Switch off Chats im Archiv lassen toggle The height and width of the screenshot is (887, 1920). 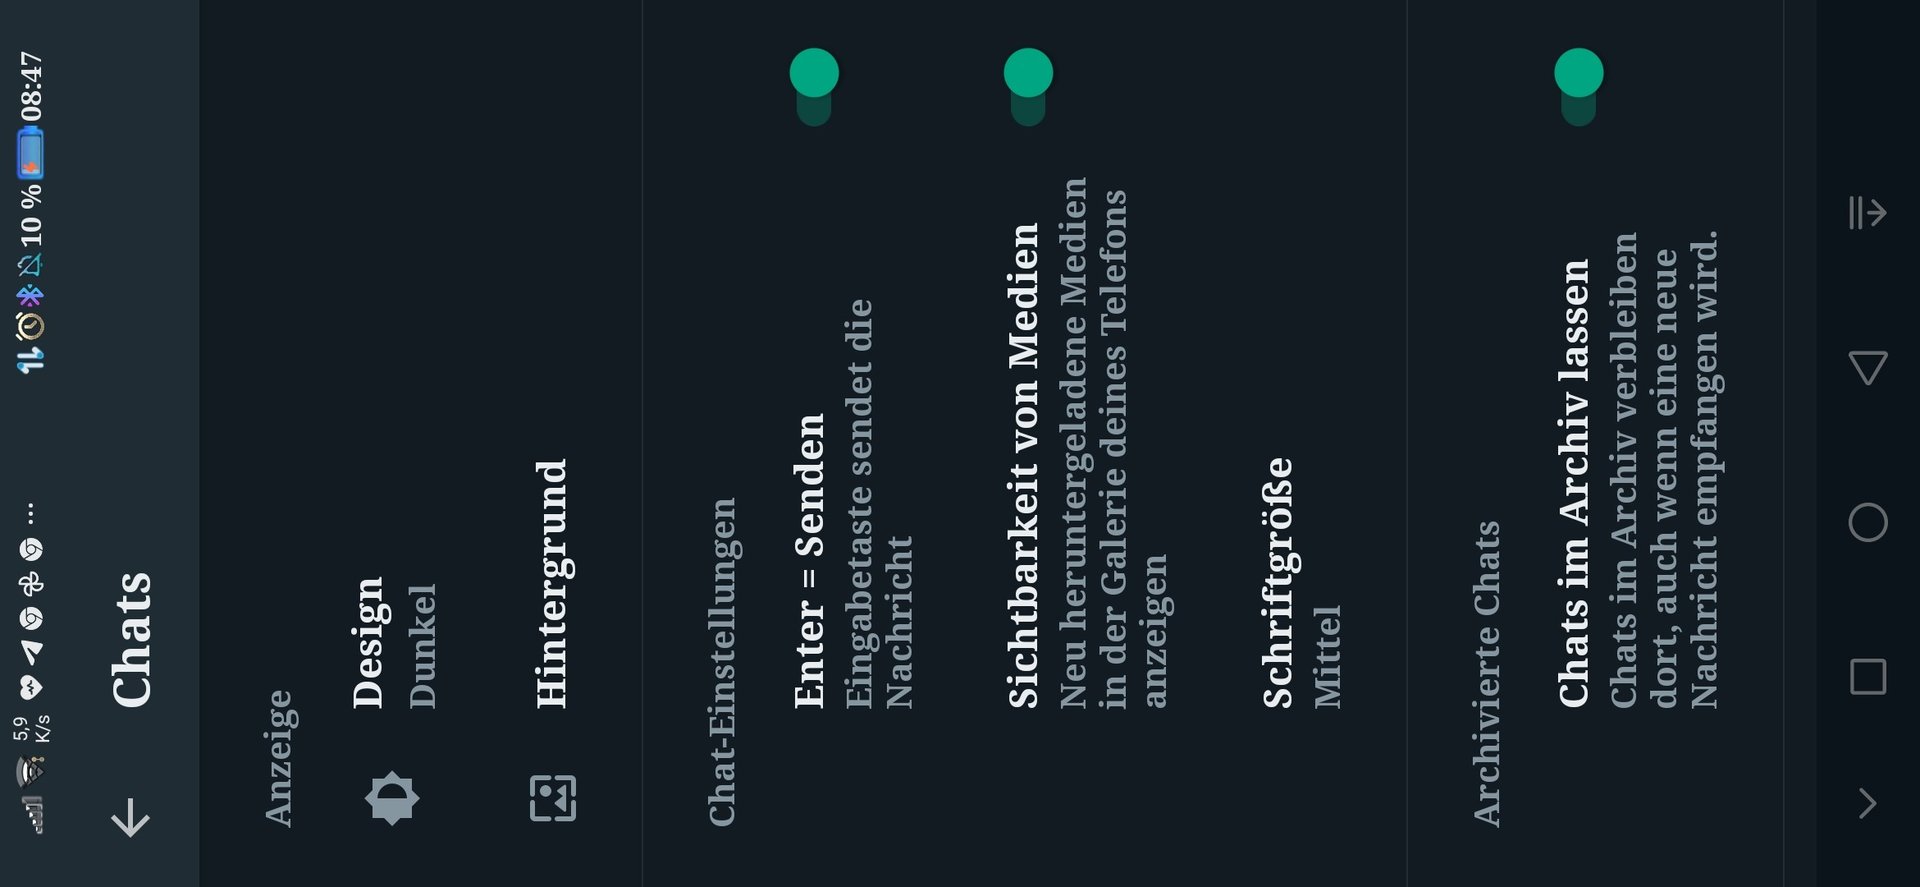coord(1578,87)
